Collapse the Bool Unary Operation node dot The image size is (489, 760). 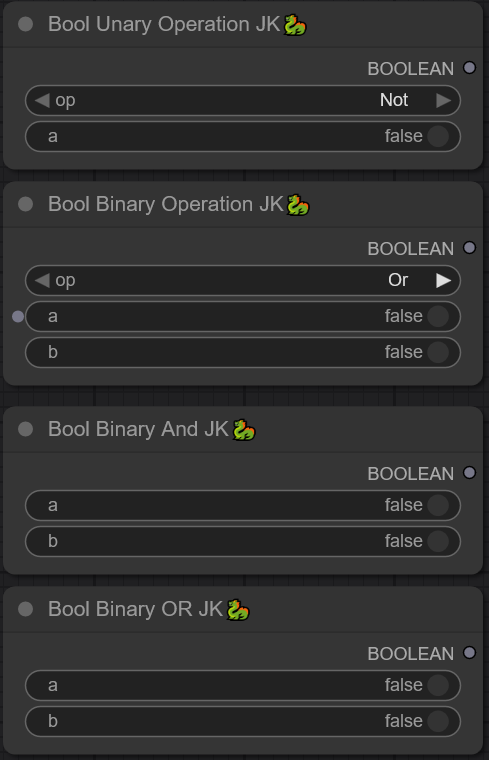click(25, 24)
